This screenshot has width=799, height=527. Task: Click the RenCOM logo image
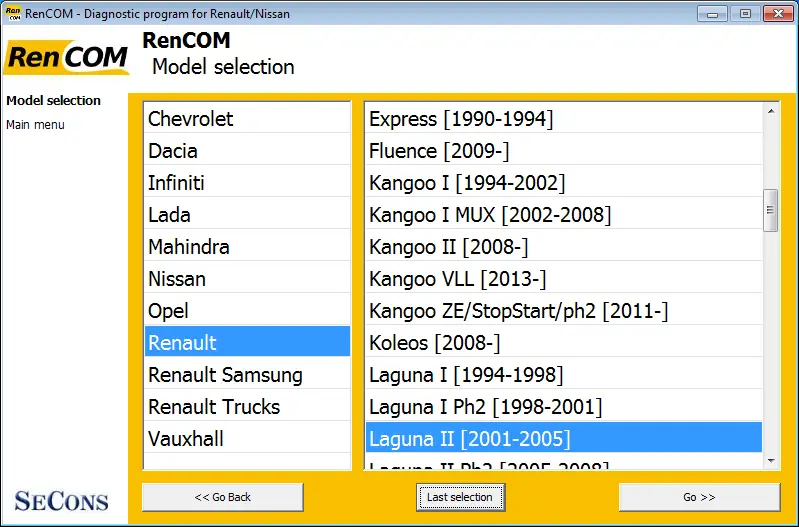click(66, 57)
